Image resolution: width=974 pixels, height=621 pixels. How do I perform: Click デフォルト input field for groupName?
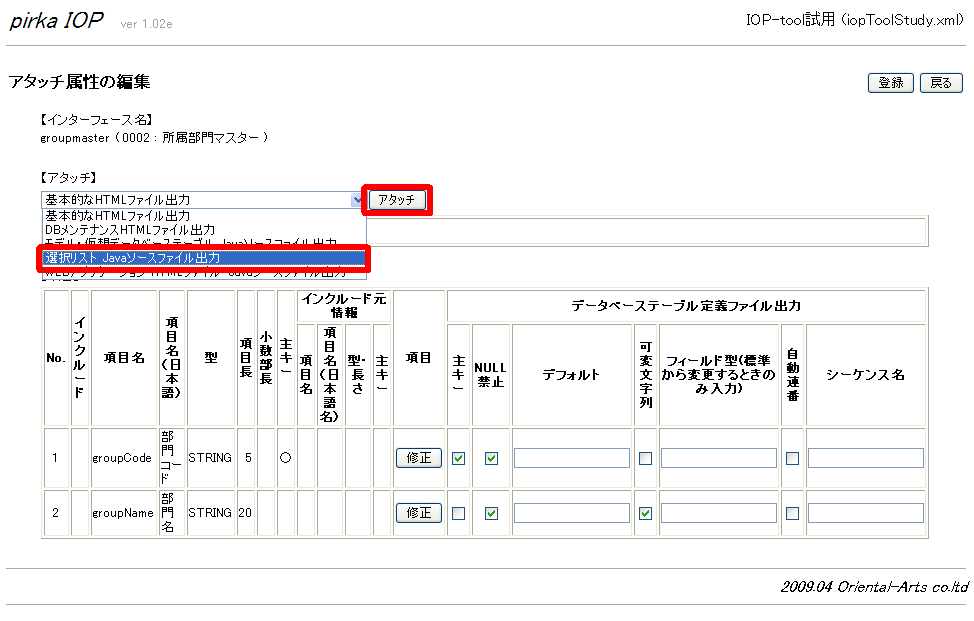tap(572, 513)
